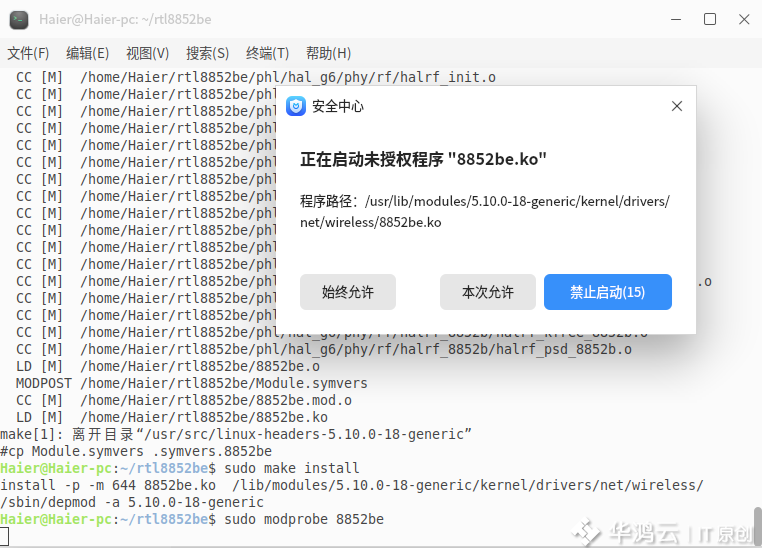Click the 禁止启动(15) button

pos(607,292)
